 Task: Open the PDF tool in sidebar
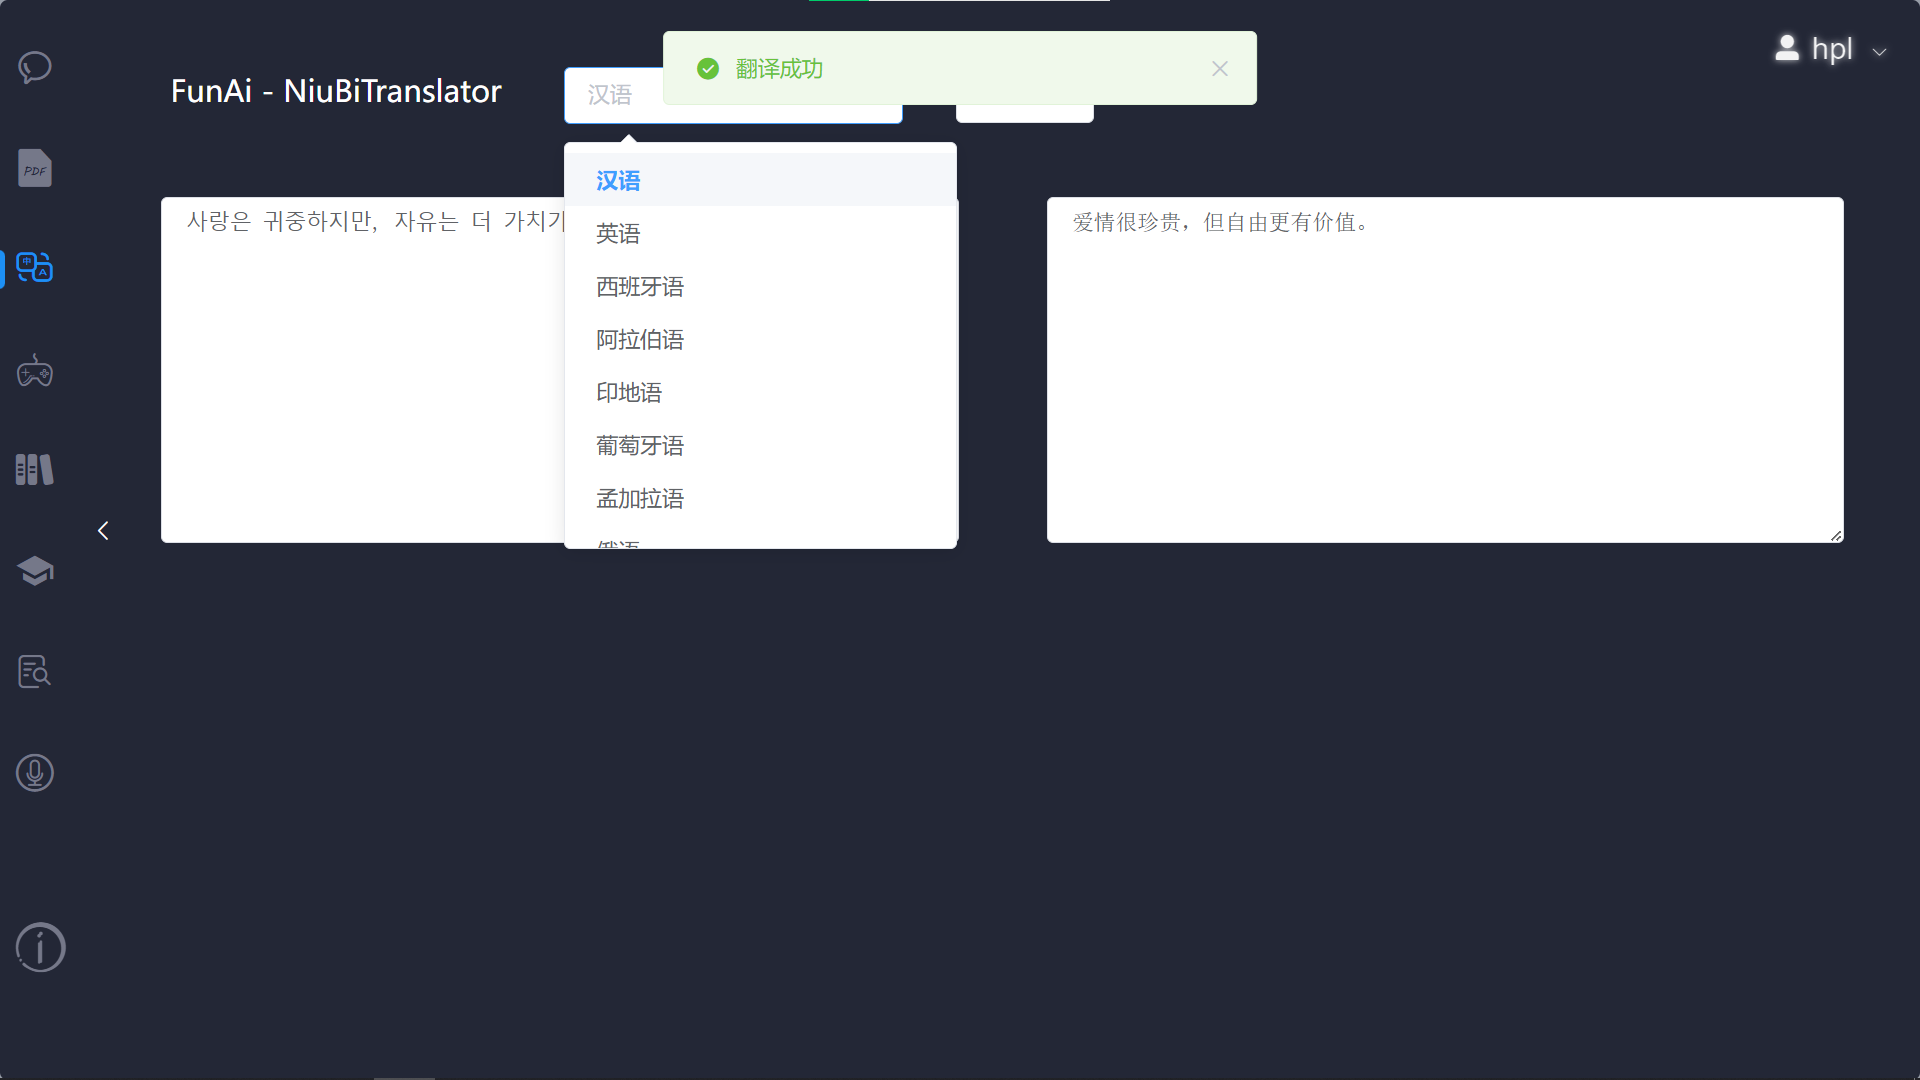coord(35,168)
